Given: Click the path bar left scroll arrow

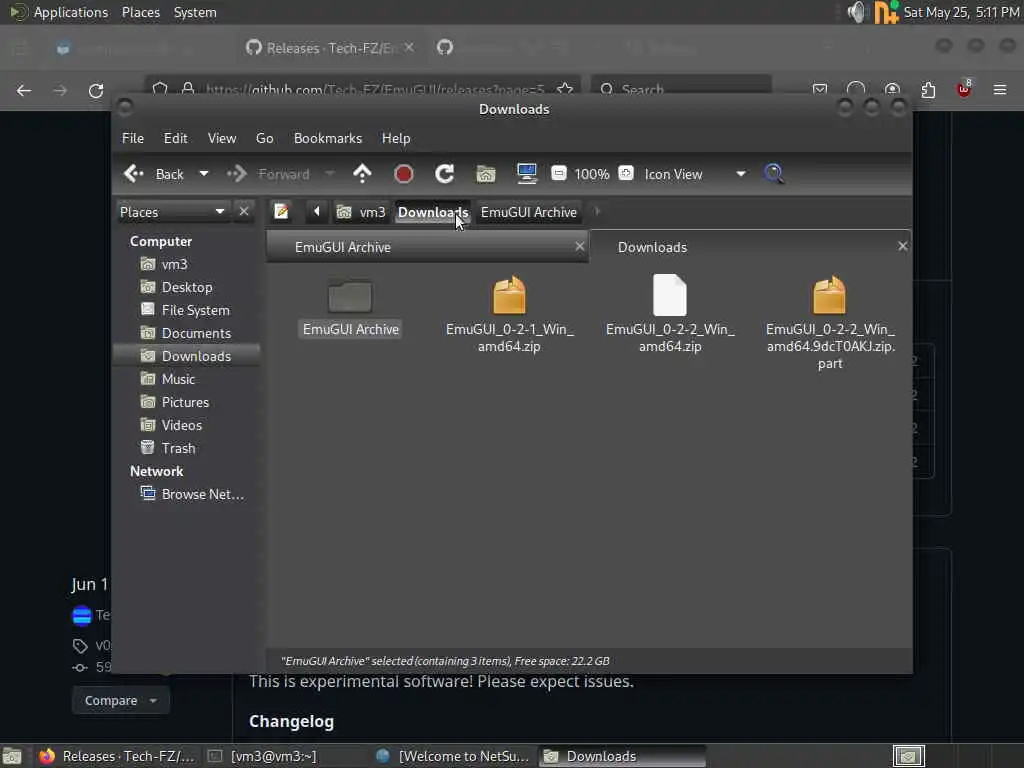Looking at the screenshot, I should tap(317, 212).
